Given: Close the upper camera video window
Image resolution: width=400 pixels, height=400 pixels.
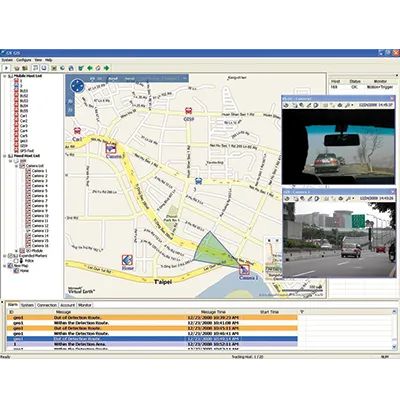Looking at the screenshot, I should (x=392, y=98).
